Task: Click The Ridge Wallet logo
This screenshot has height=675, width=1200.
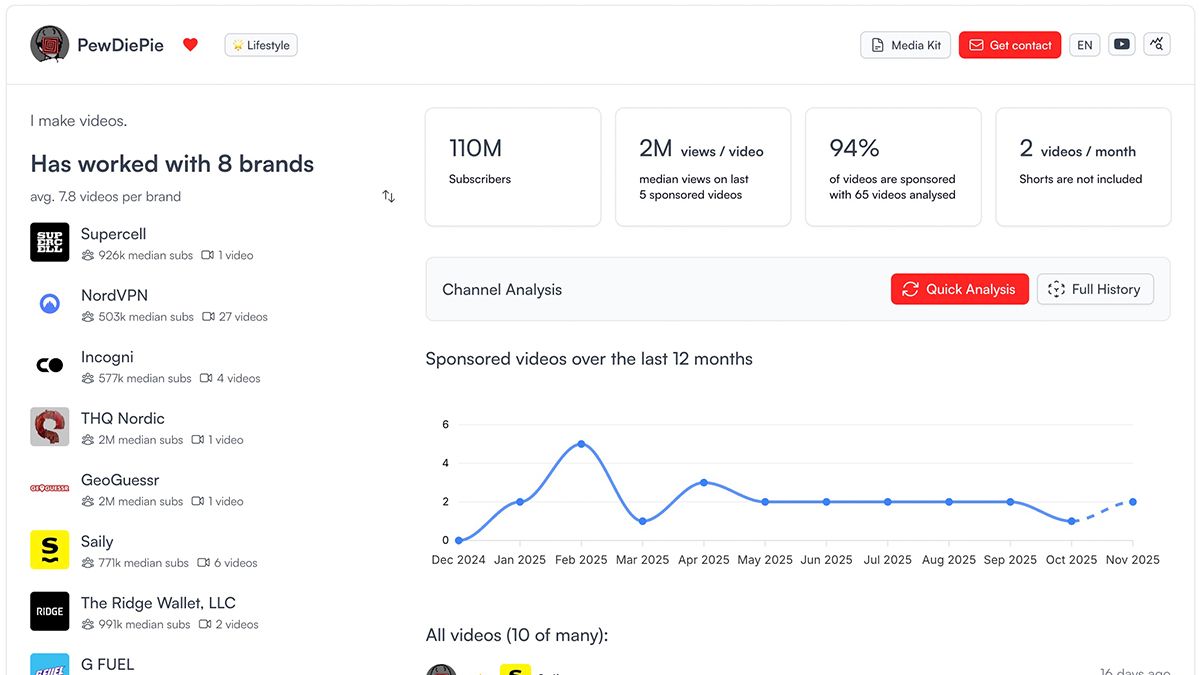Action: [49, 611]
